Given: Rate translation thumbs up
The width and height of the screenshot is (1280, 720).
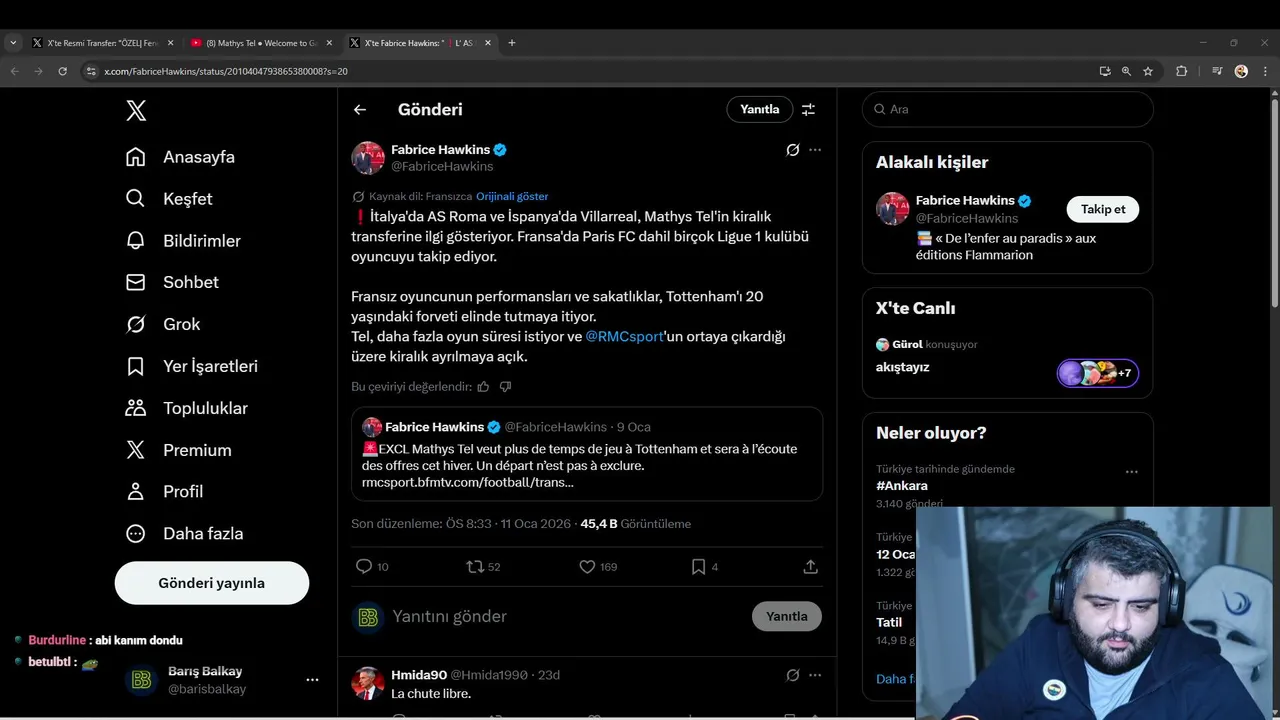Looking at the screenshot, I should coord(483,387).
